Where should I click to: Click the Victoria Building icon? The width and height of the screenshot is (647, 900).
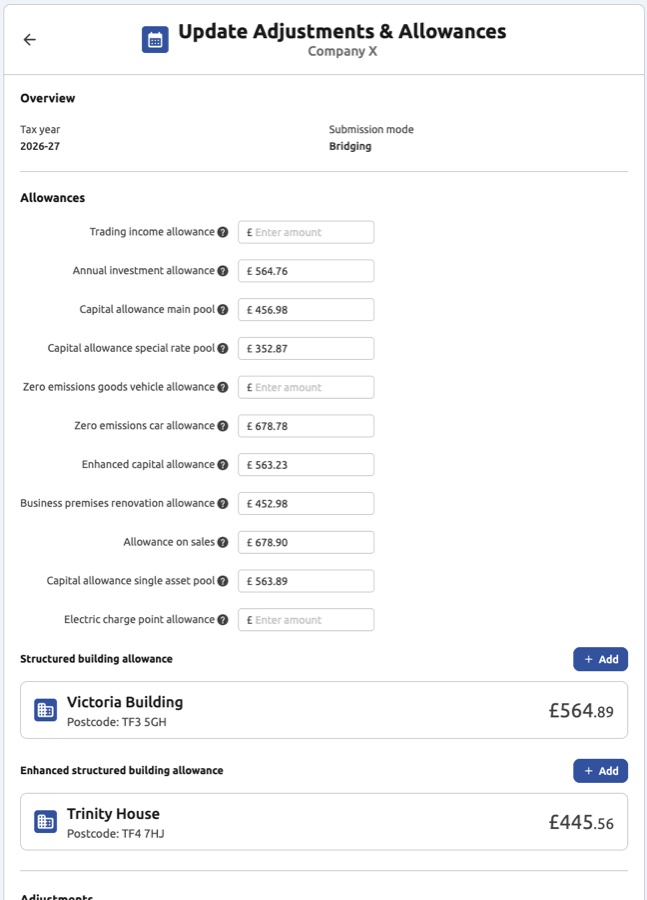(x=45, y=710)
